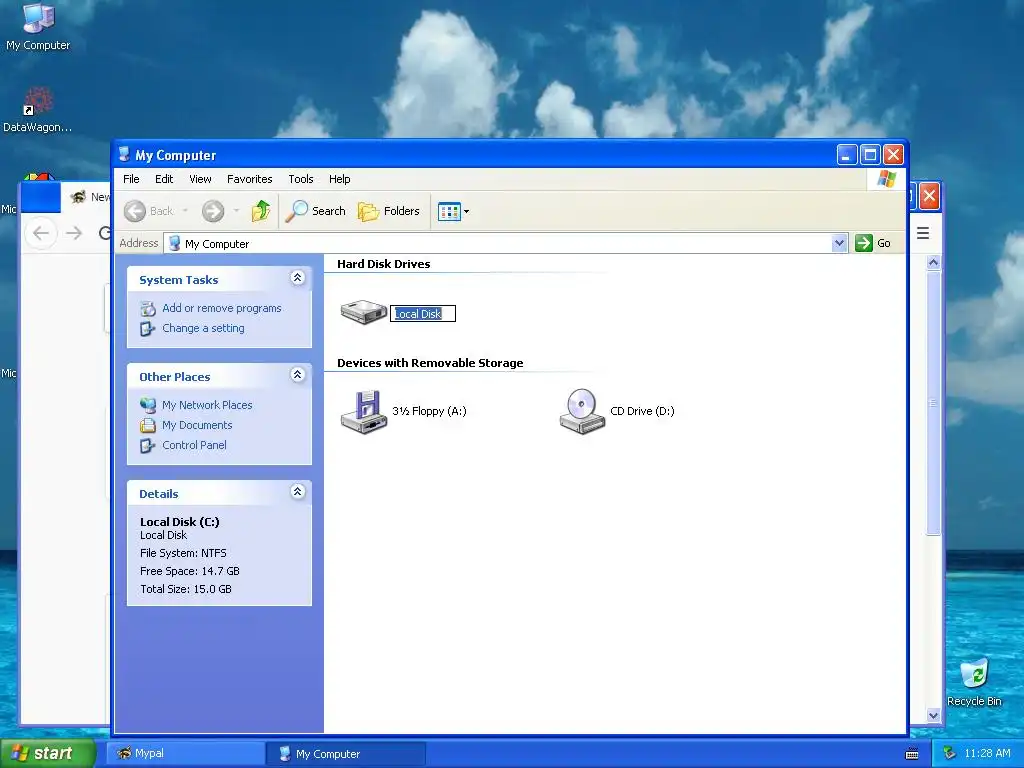Open the Tools menu
Image resolution: width=1024 pixels, height=768 pixels.
point(301,179)
